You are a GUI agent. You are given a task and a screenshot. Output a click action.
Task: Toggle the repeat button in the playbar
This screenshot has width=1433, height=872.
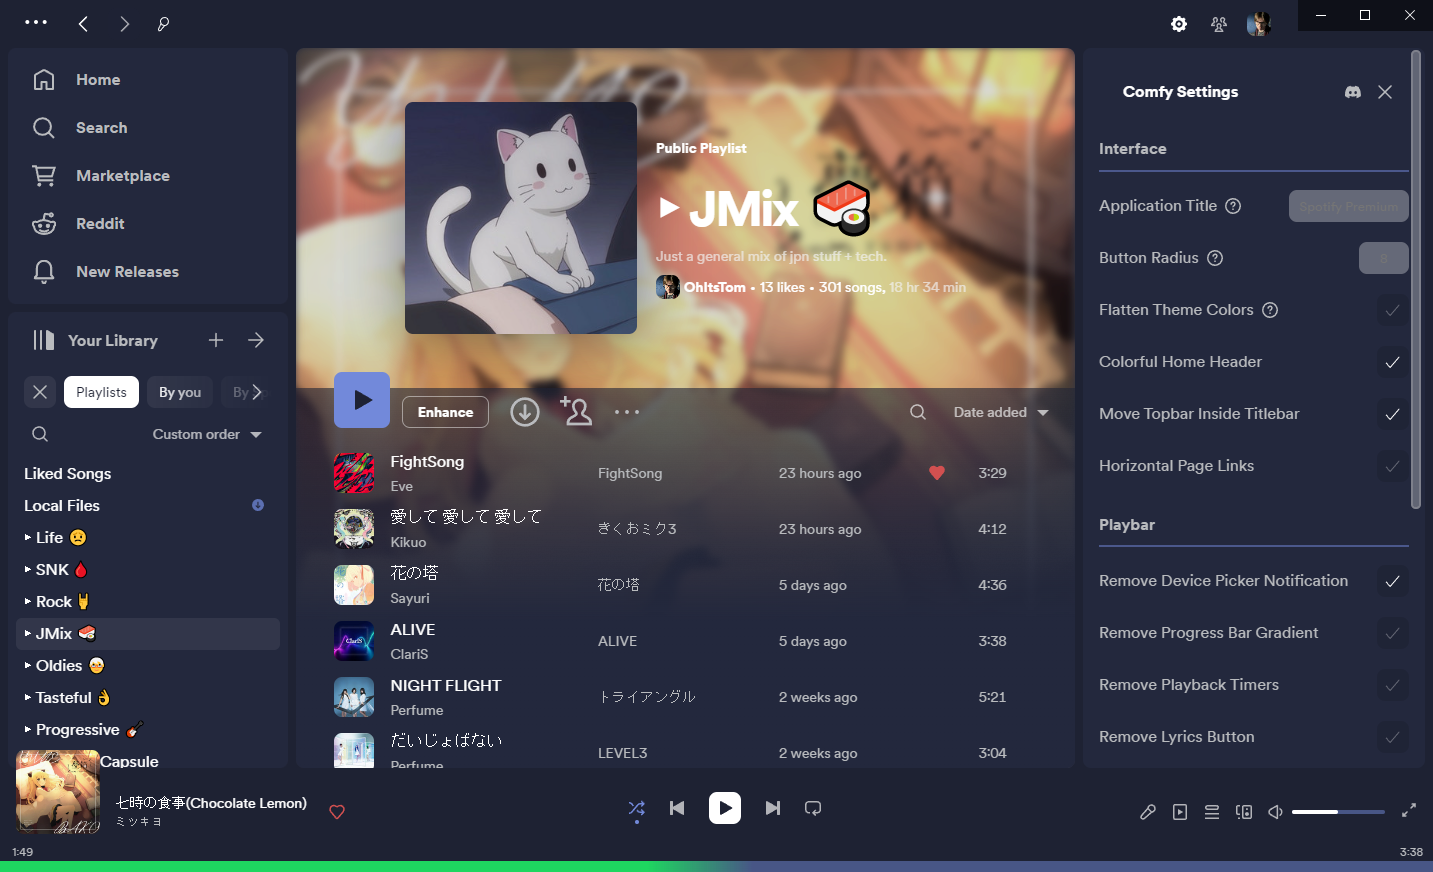(x=813, y=808)
